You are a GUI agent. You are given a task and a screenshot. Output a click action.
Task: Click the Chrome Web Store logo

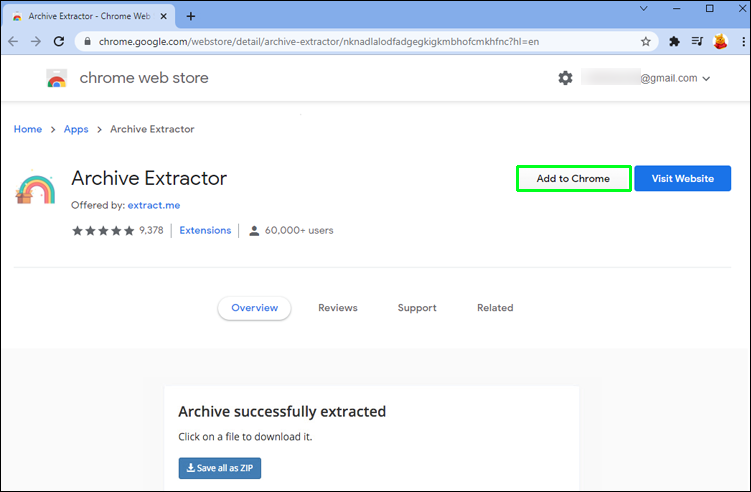click(x=57, y=79)
